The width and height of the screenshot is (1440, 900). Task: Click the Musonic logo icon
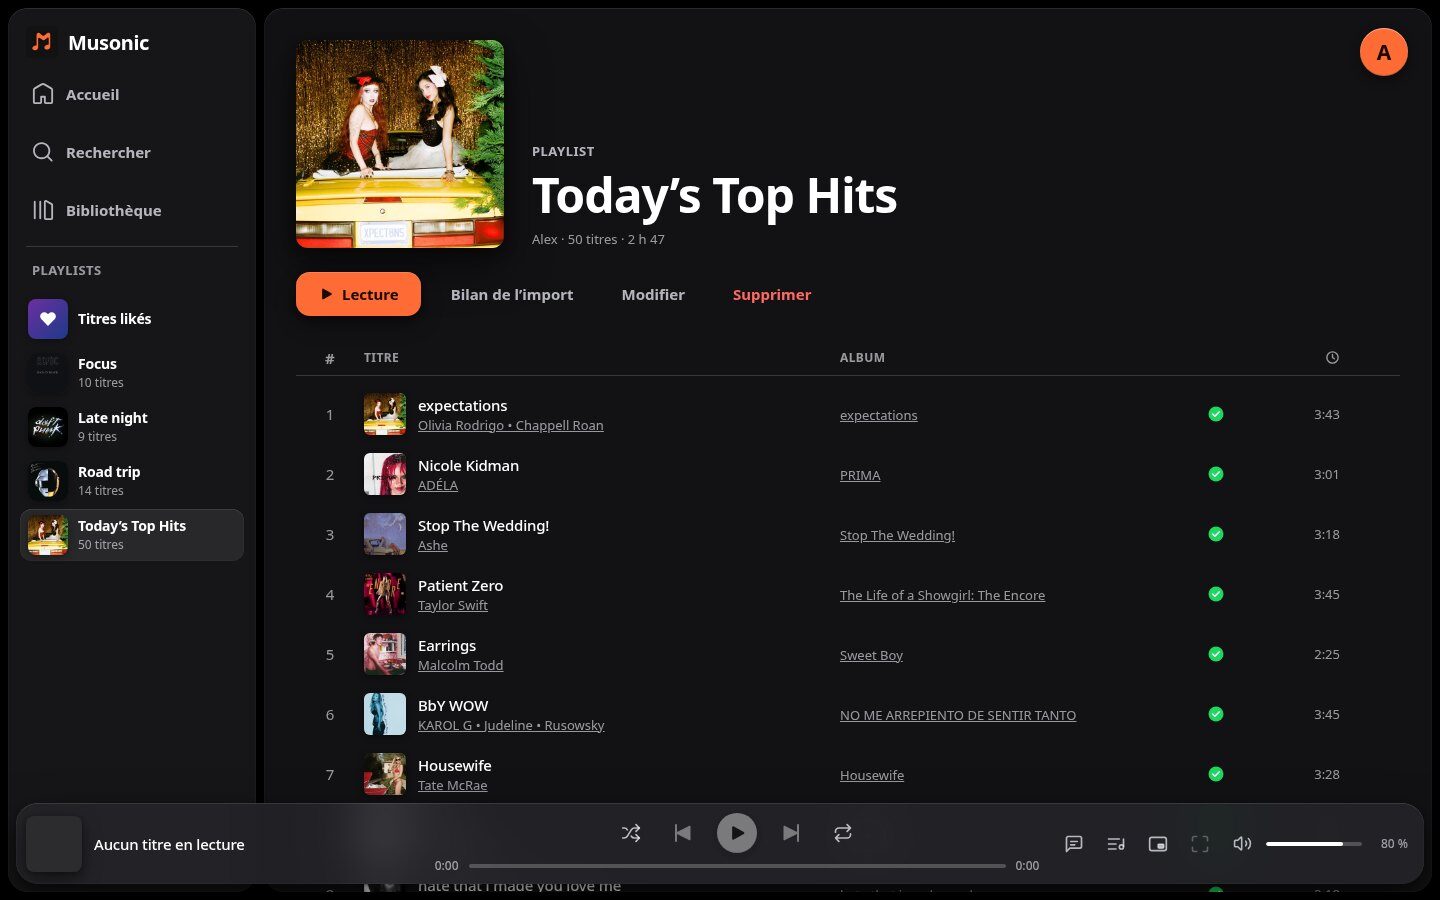pyautogui.click(x=42, y=42)
